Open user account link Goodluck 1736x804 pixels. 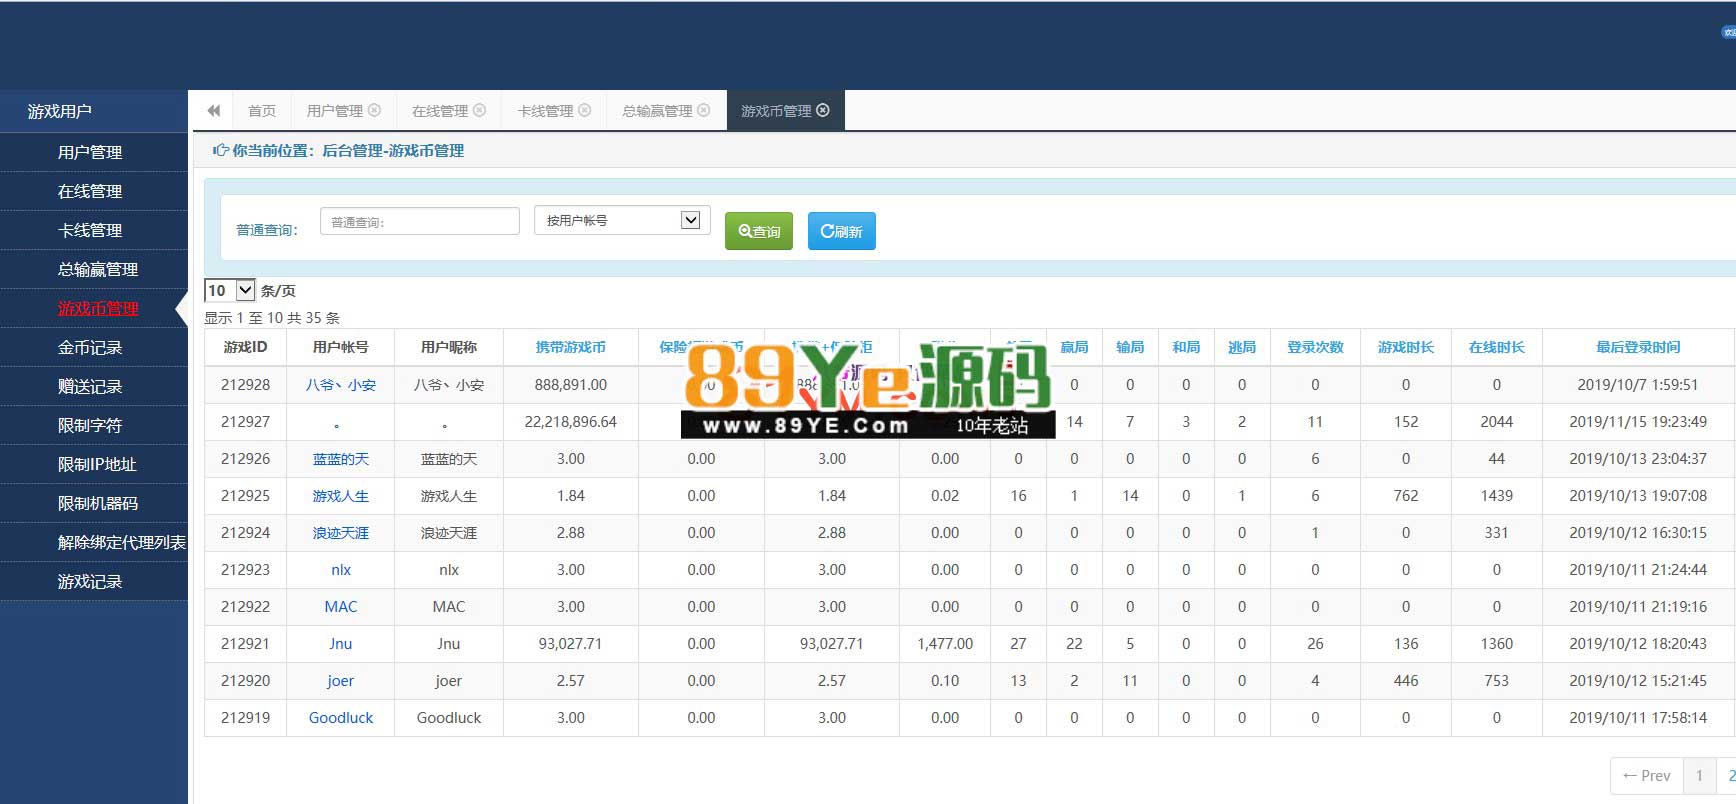point(341,718)
